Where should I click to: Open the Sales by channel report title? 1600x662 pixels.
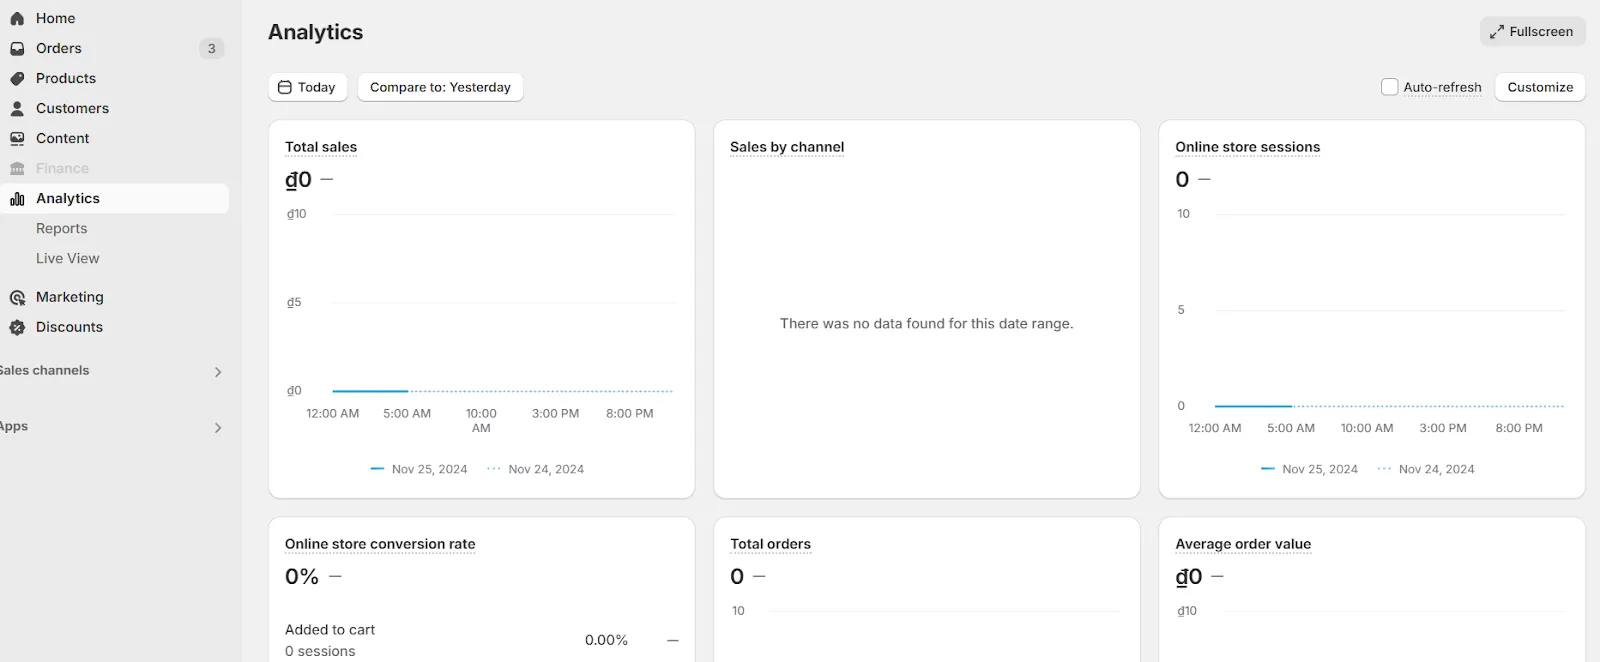click(x=787, y=147)
